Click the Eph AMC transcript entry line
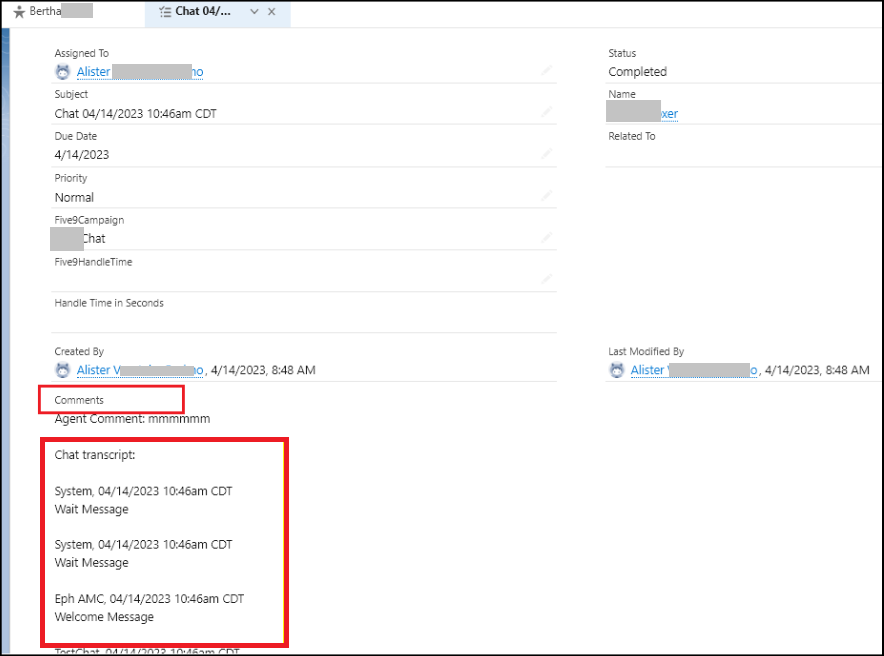The height and width of the screenshot is (656, 884). [x=149, y=599]
